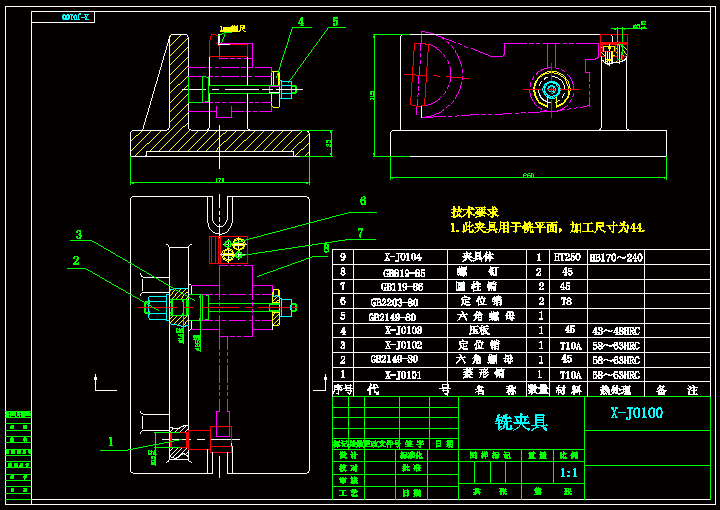Click part name 定位销 in row 3
This screenshot has height=510, width=720.
(478, 345)
